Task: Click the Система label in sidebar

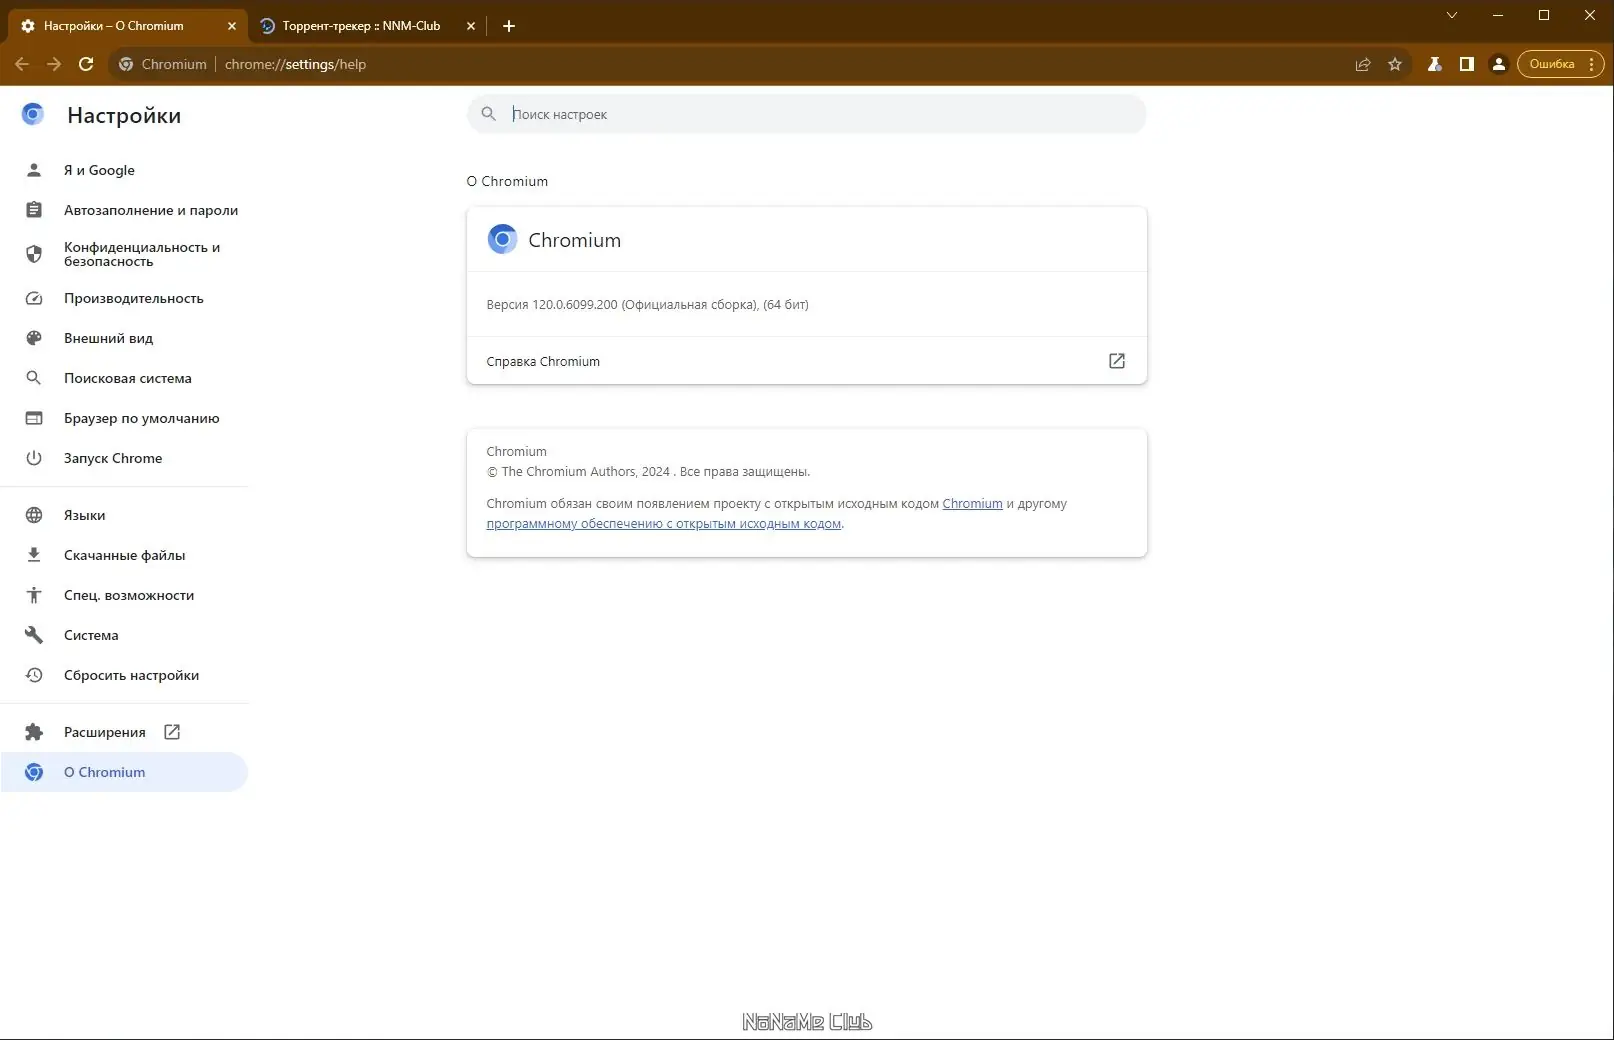Action: pyautogui.click(x=91, y=635)
